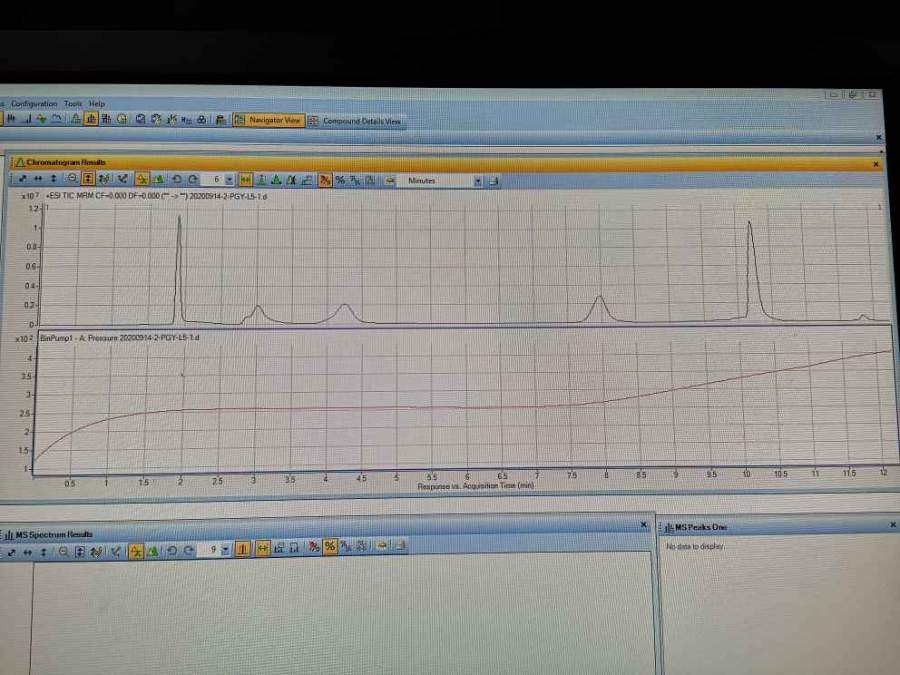Close the Chromatogram Results panel

coord(876,164)
